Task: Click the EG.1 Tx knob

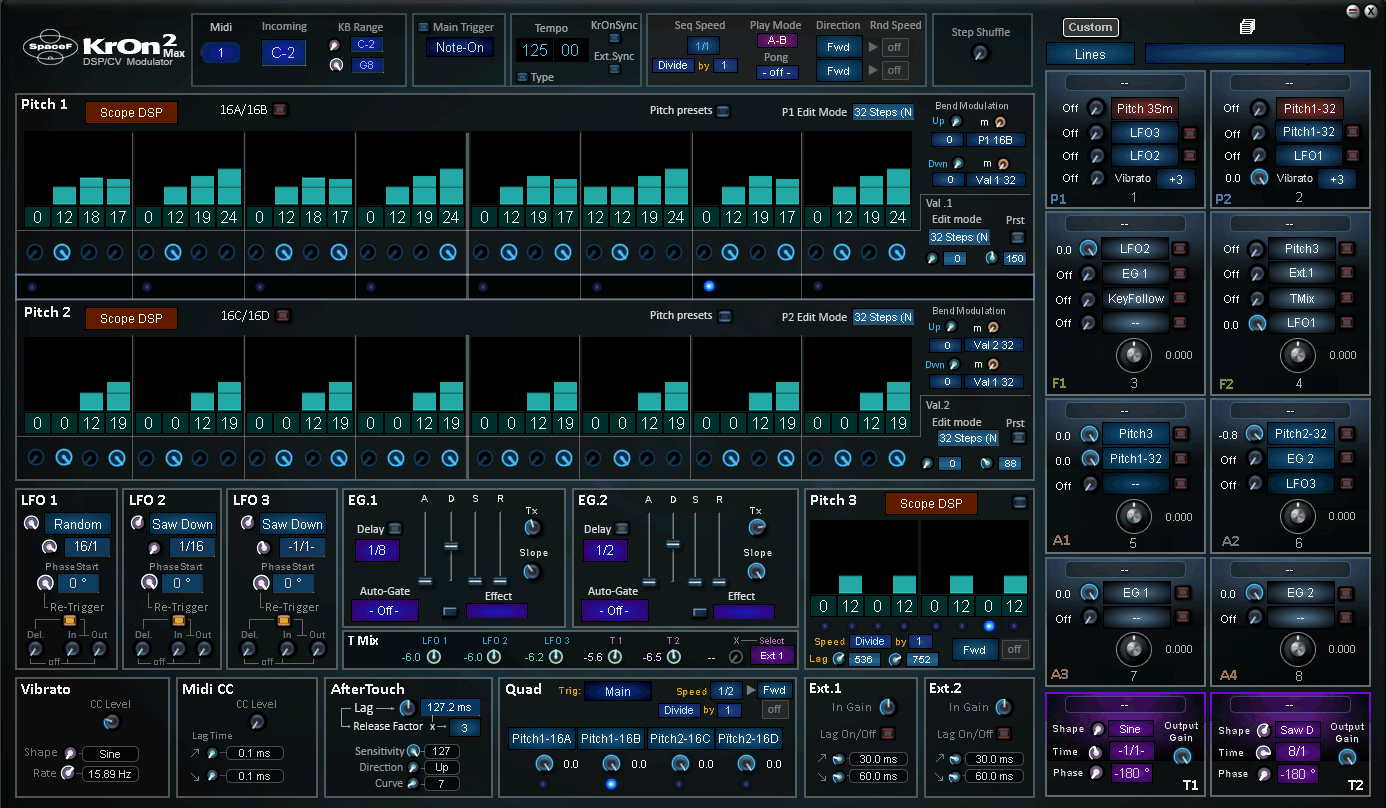Action: click(x=531, y=527)
